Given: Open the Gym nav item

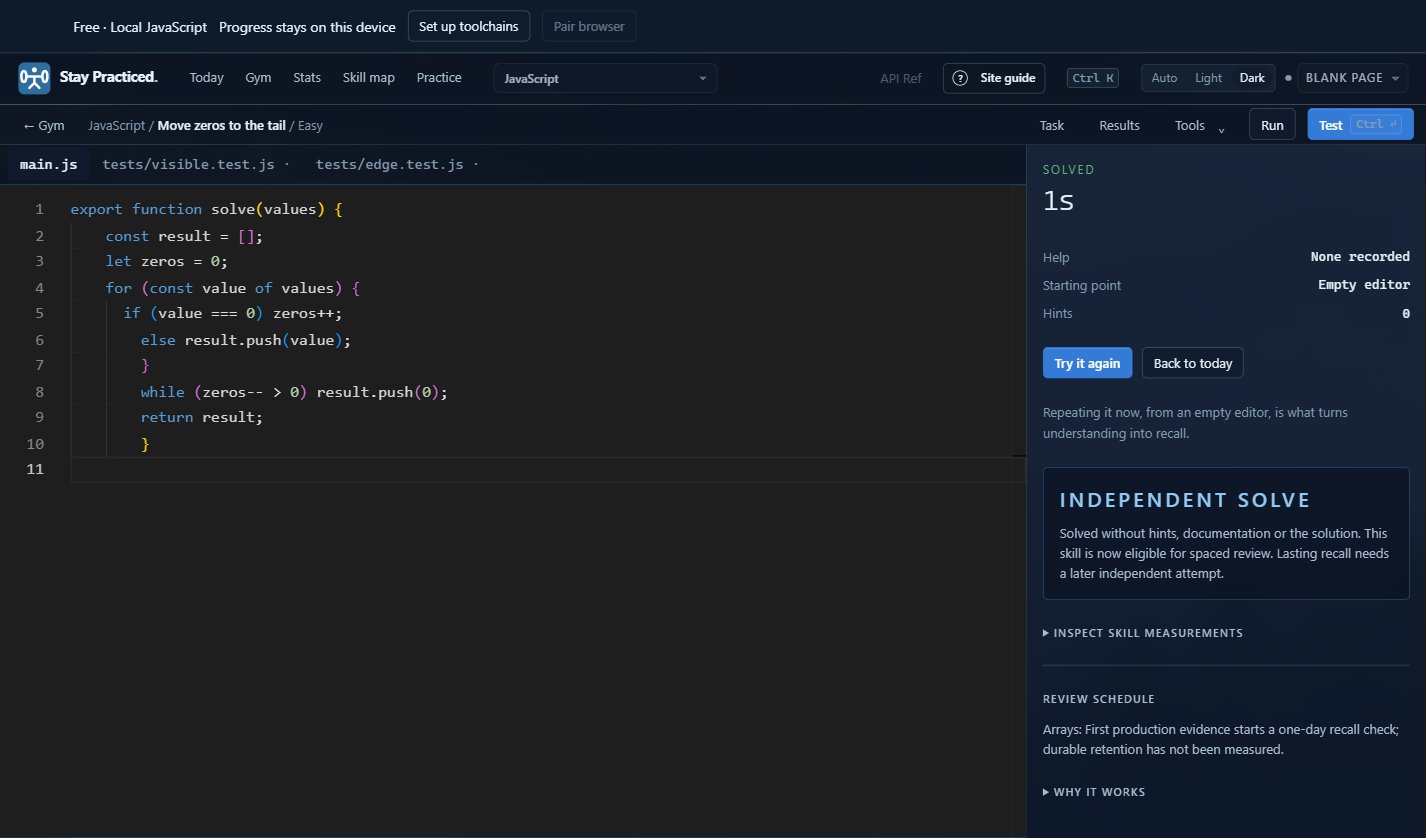Looking at the screenshot, I should [258, 78].
